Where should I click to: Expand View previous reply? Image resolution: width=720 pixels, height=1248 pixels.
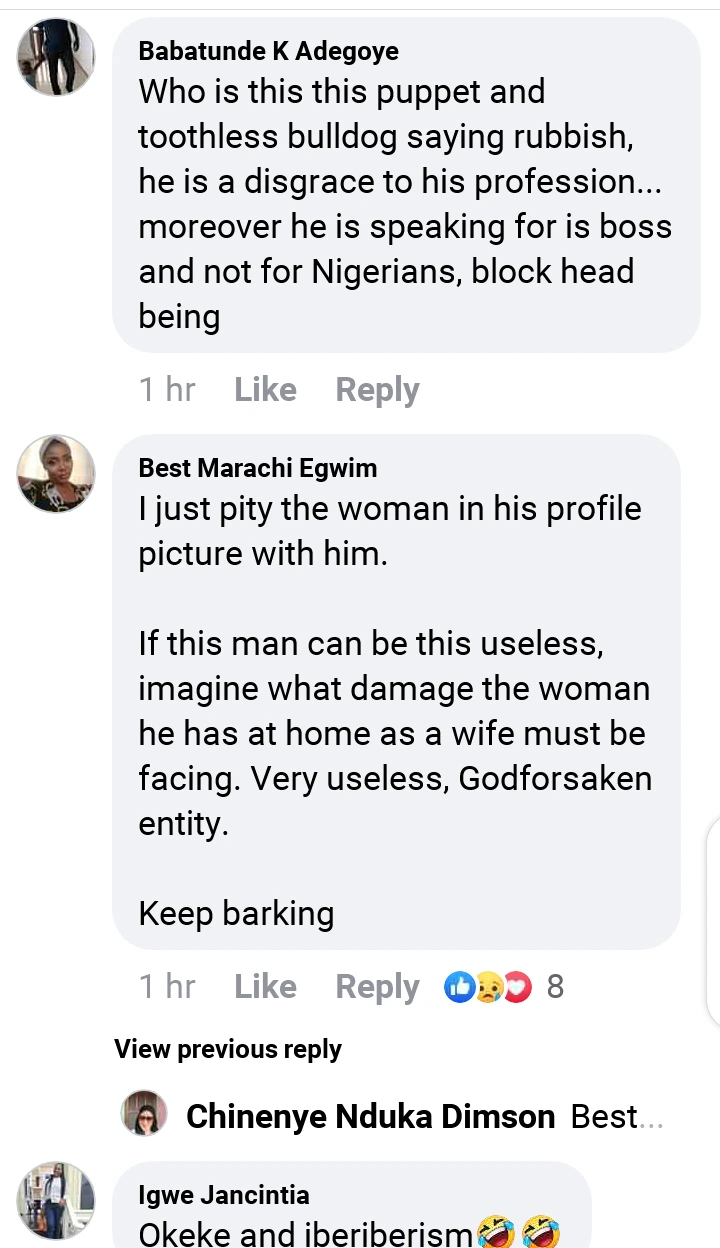click(x=228, y=1049)
